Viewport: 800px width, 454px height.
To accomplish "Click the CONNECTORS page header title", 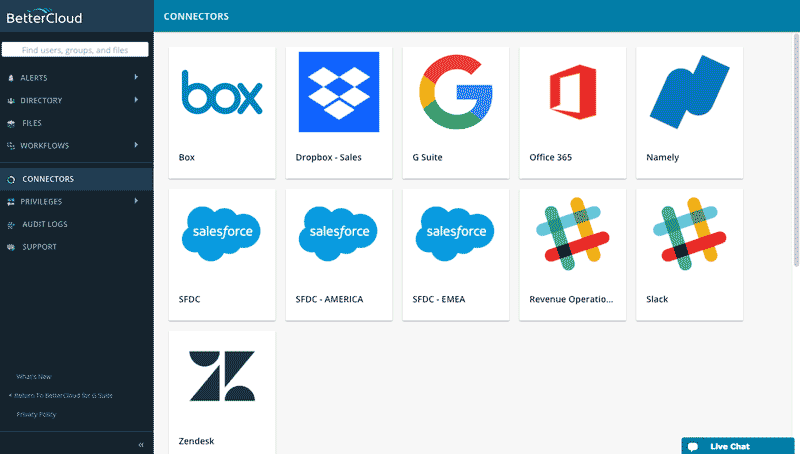I will pos(196,16).
